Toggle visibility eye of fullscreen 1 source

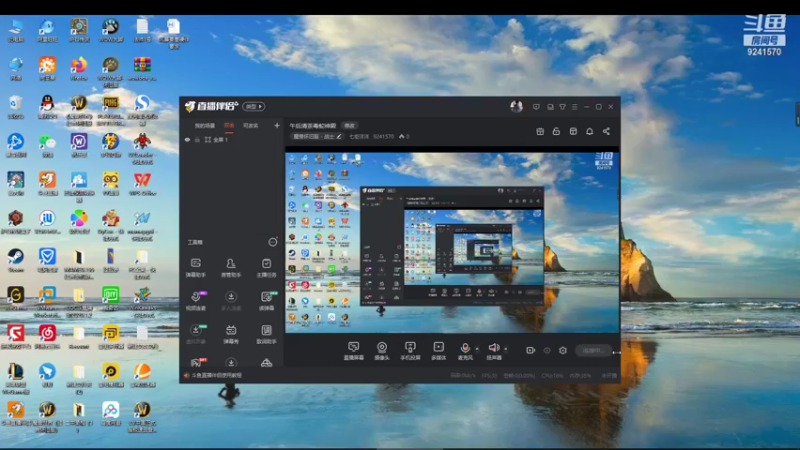coord(187,140)
